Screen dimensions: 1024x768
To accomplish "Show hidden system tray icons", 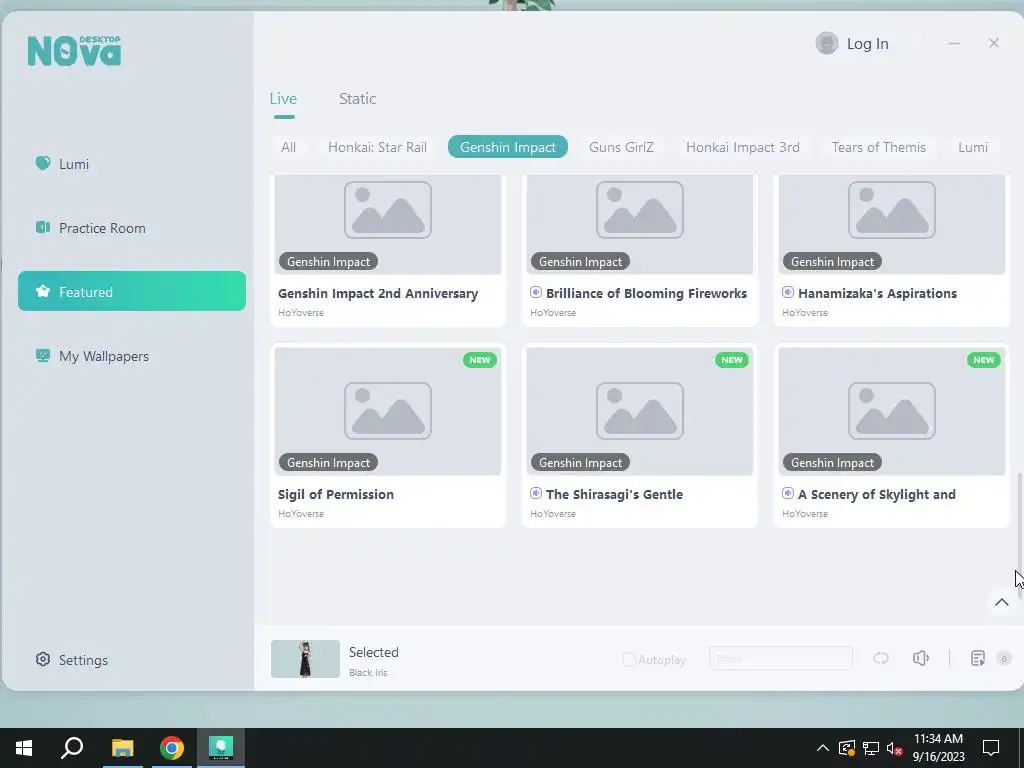I will [823, 748].
